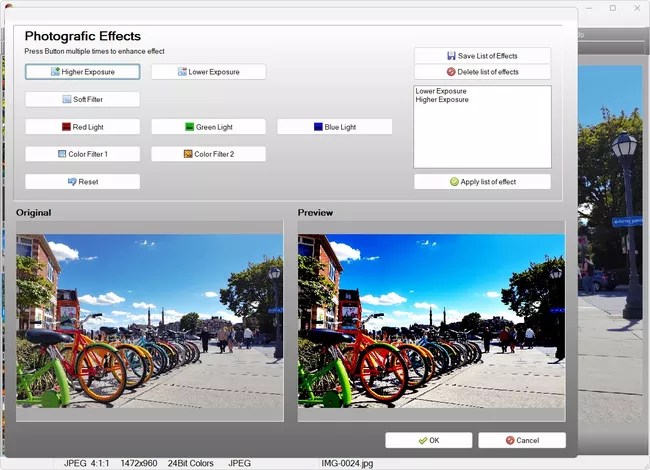Click the Higher Exposure button
The height and width of the screenshot is (470, 650).
82,72
